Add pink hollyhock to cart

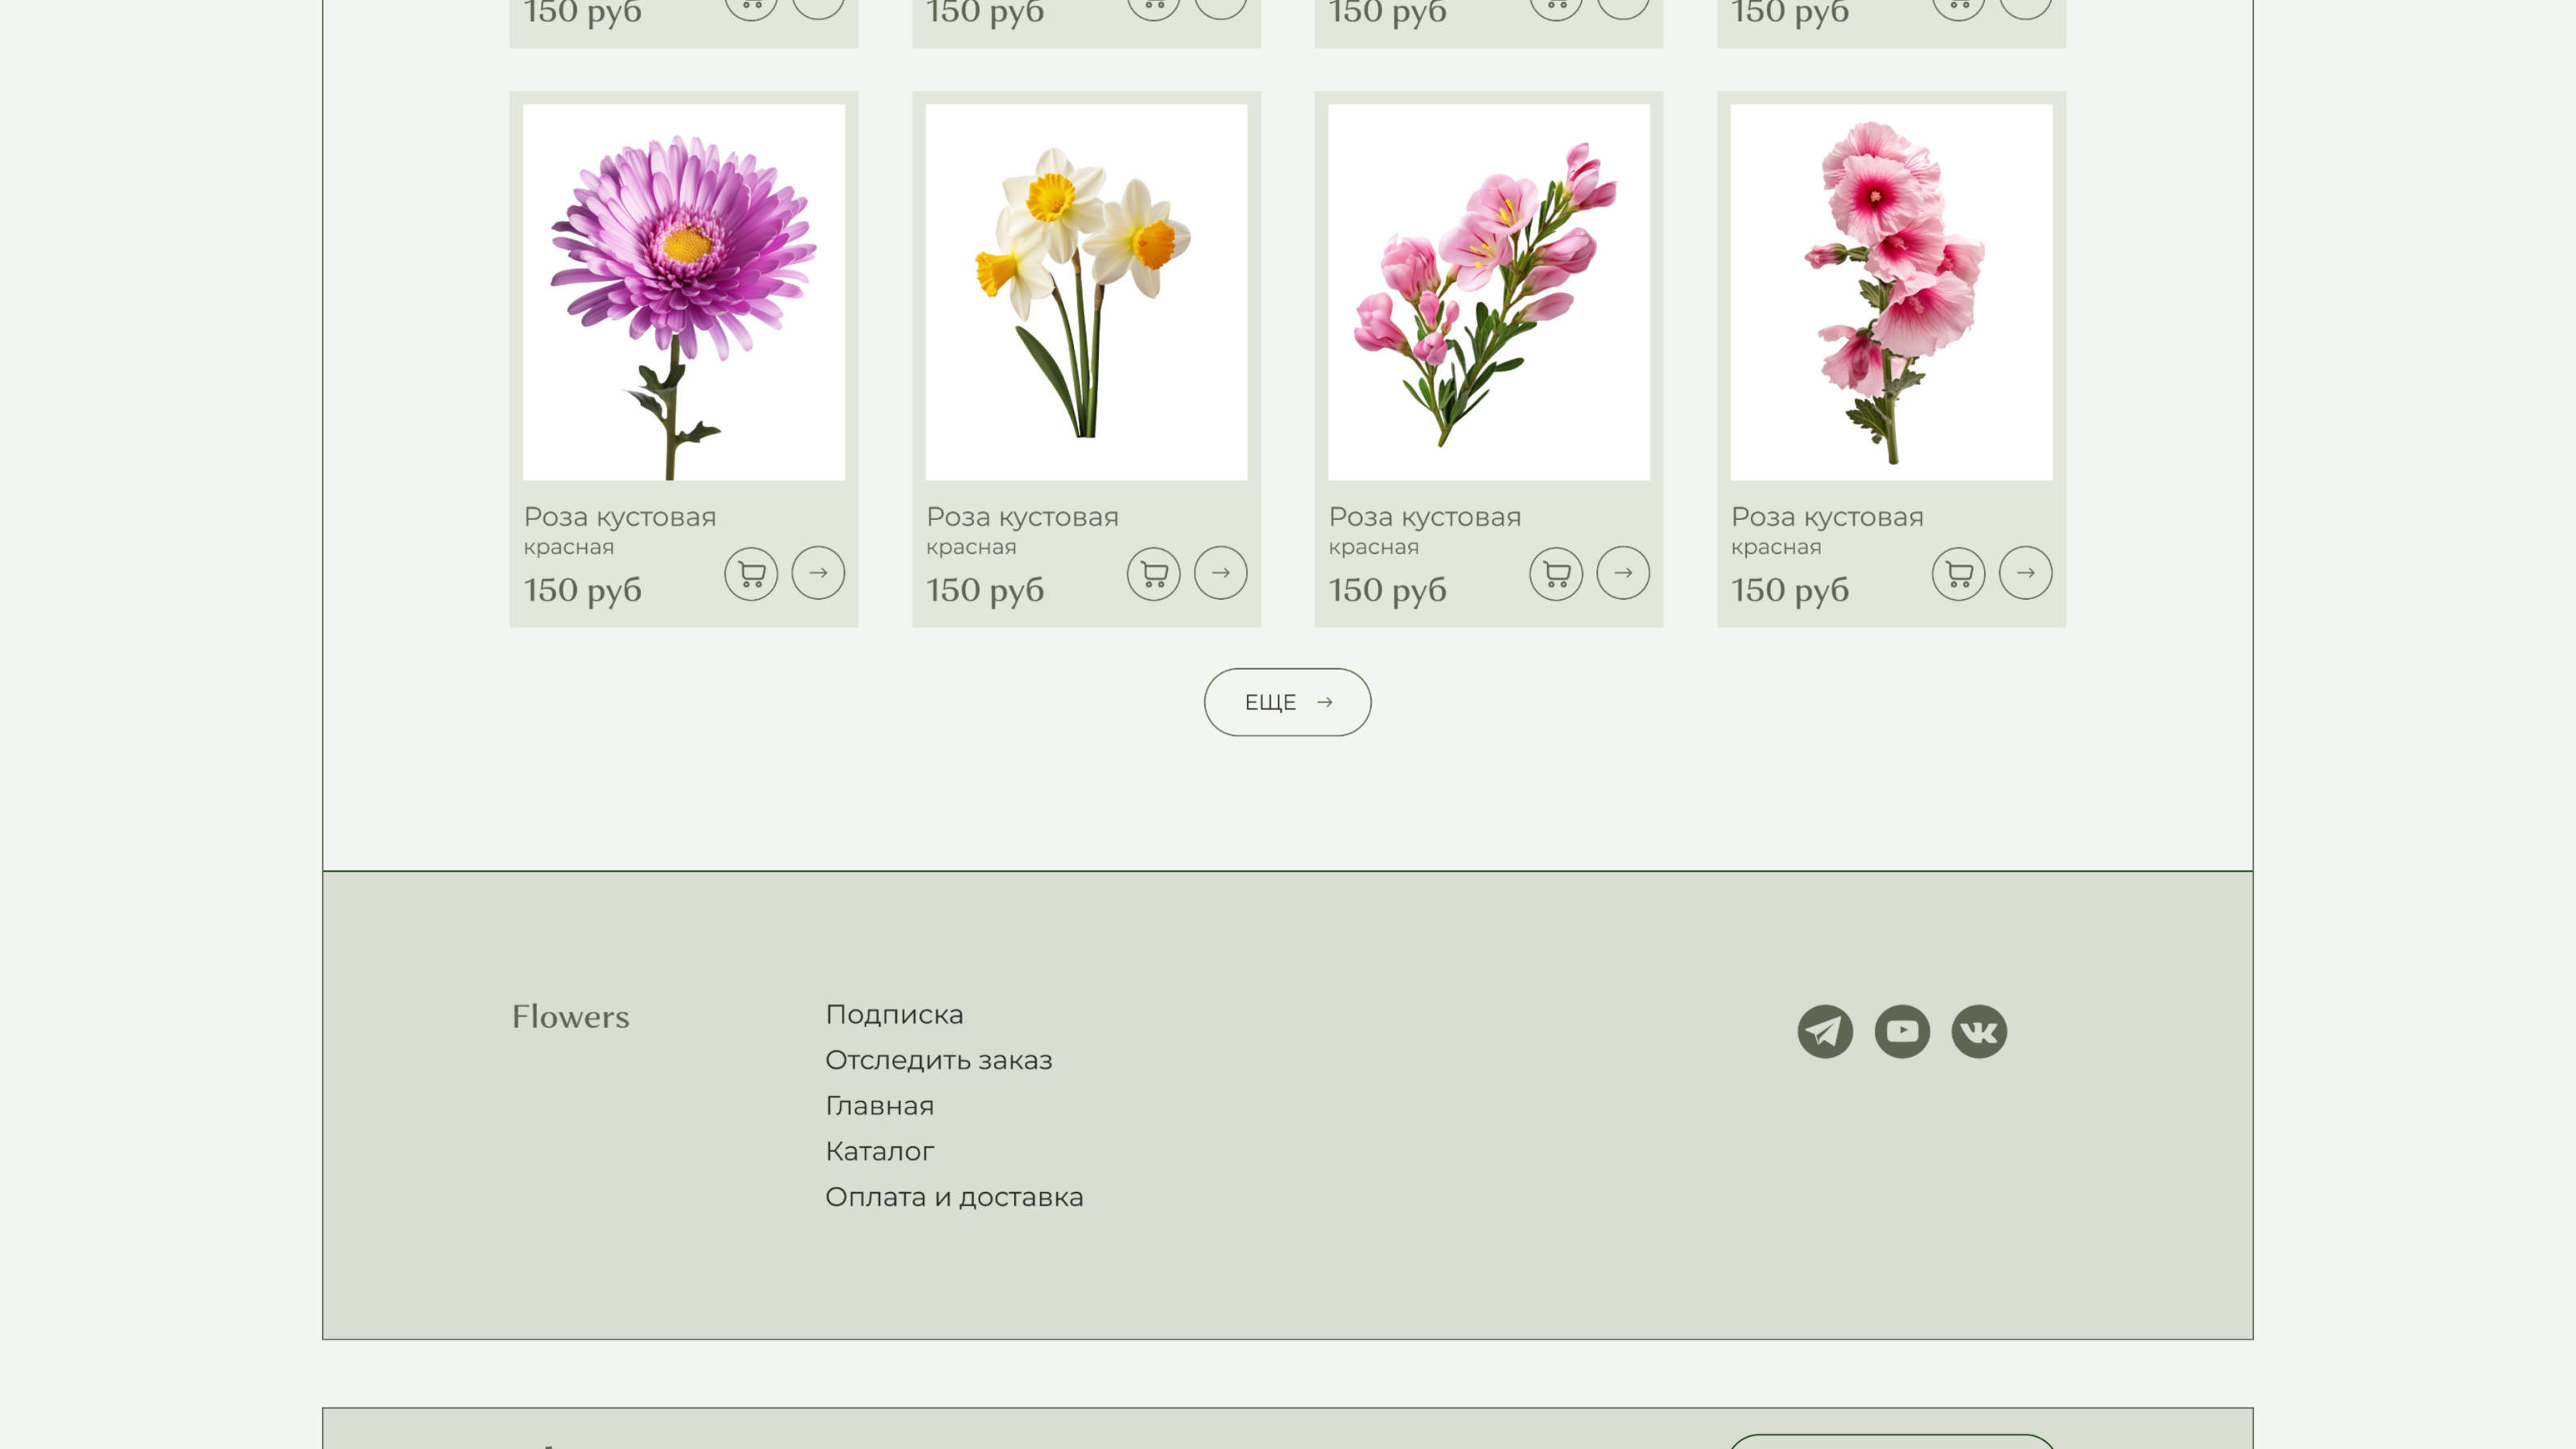[x=1958, y=573]
